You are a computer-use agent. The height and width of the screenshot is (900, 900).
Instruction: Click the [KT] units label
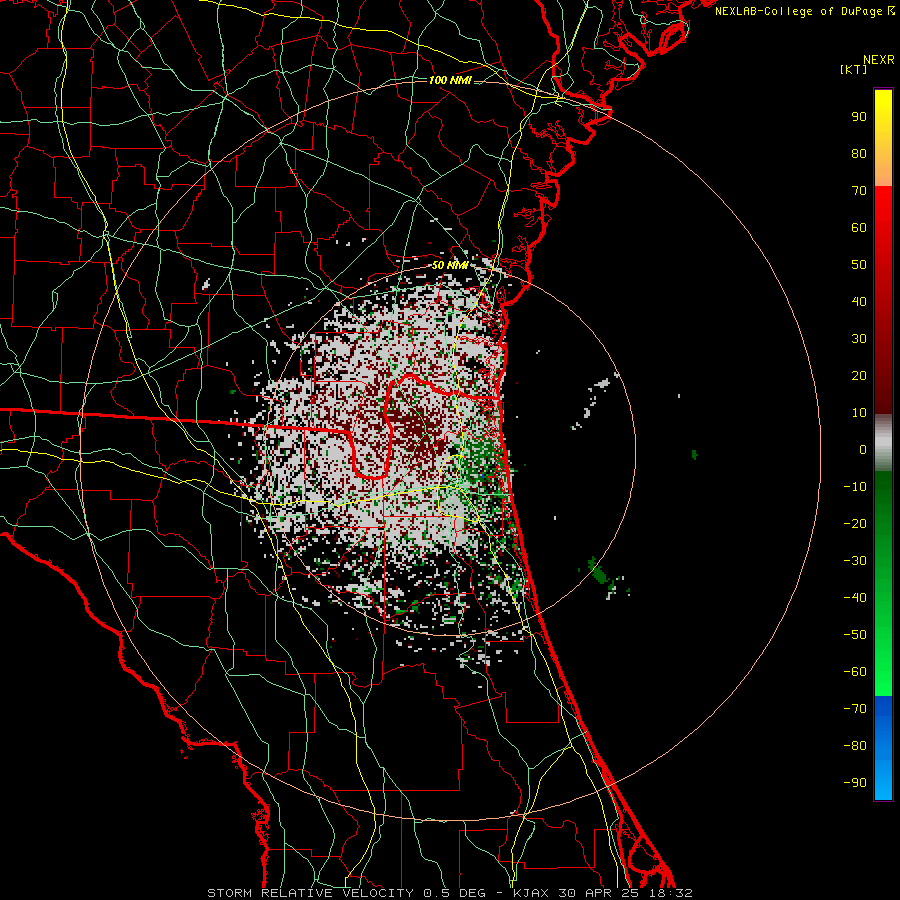pos(853,69)
